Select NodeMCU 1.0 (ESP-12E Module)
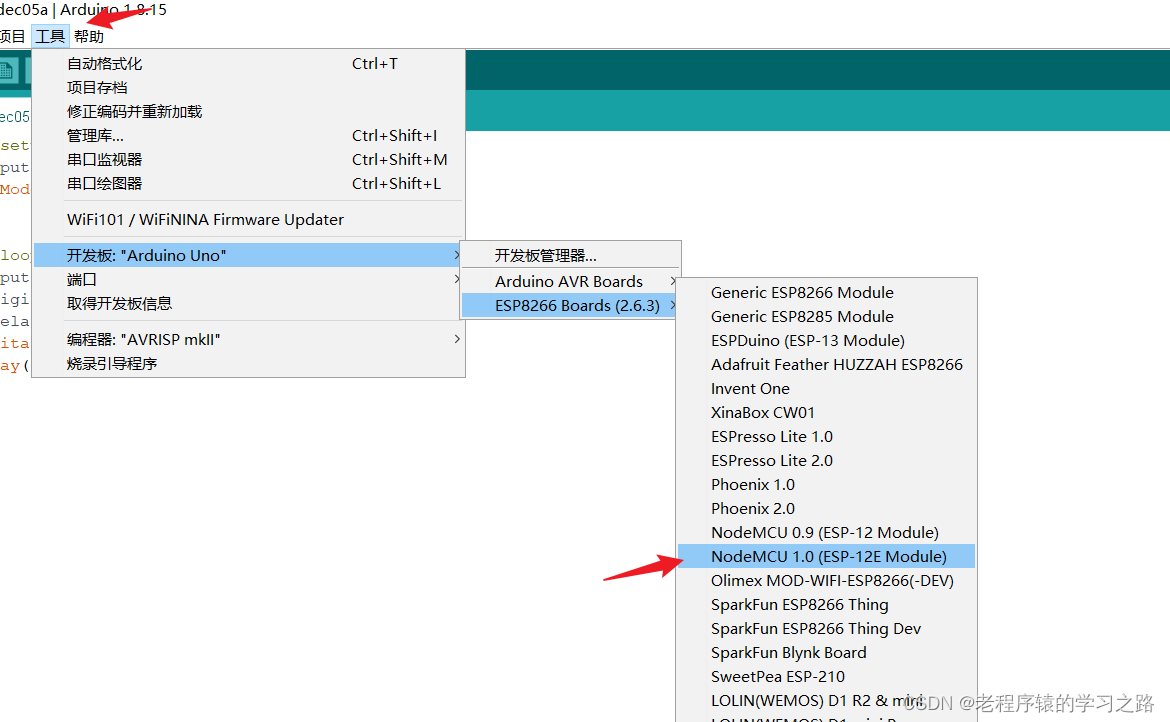 click(x=826, y=556)
